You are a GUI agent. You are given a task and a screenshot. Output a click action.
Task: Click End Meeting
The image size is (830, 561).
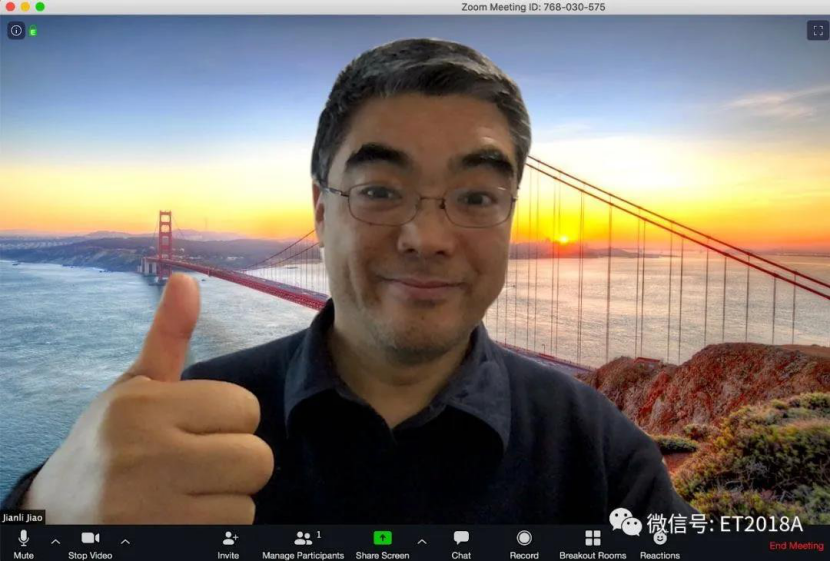pos(796,546)
